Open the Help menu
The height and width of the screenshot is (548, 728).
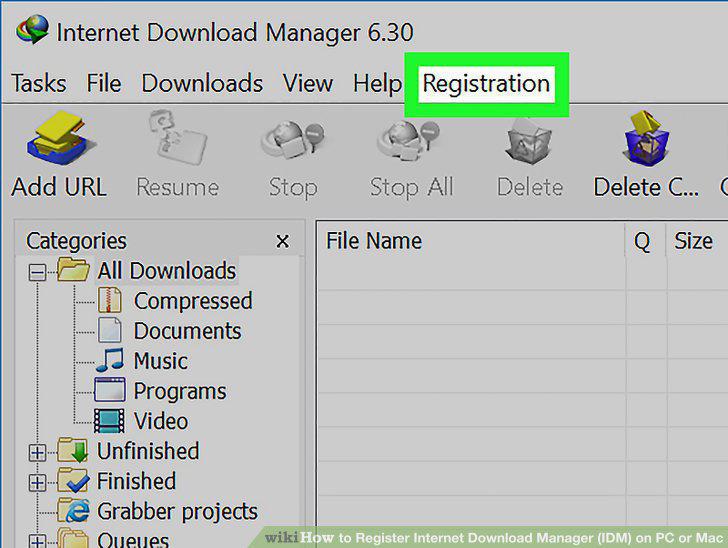coord(377,85)
